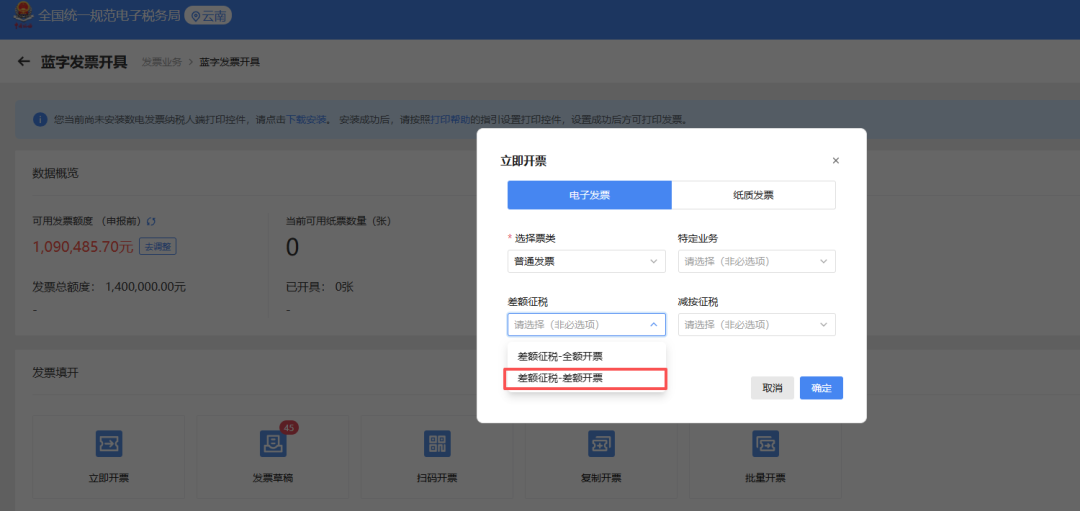Open the 下载安装 link

click(x=307, y=120)
